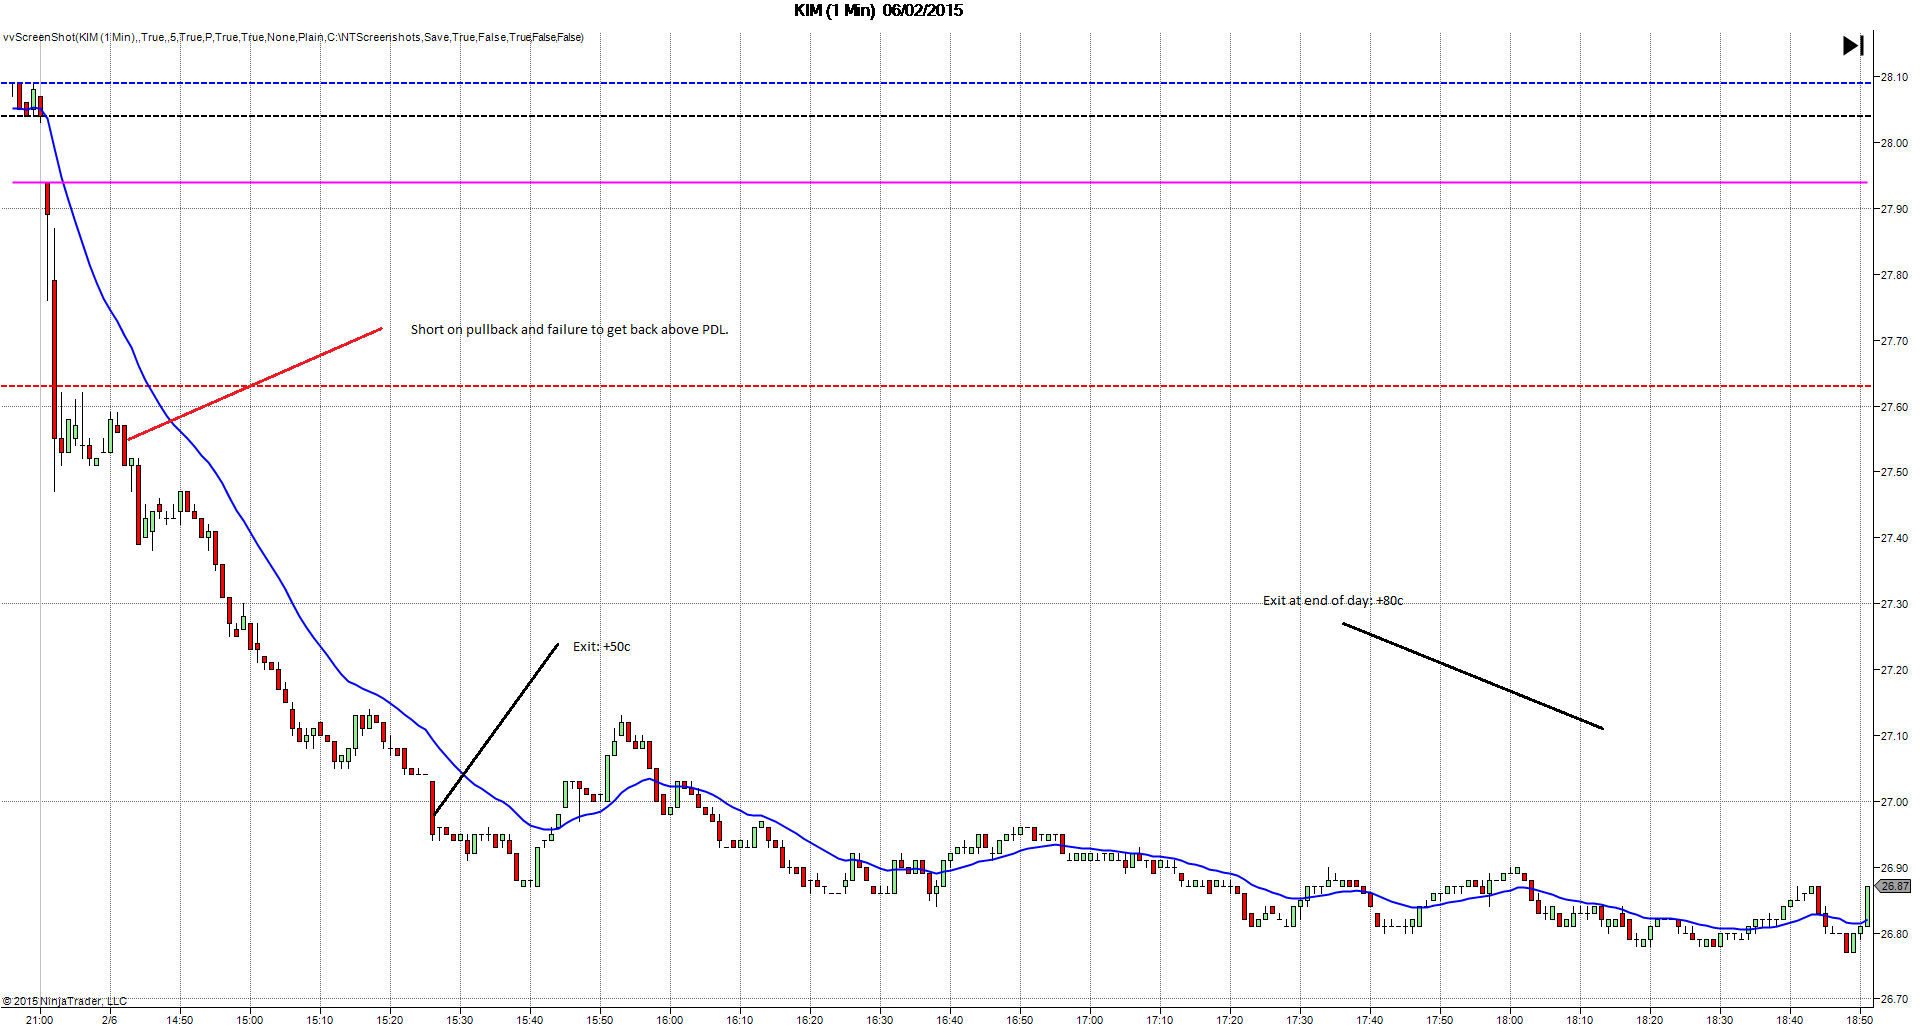Click the 17:40 time axis label
Screen dimensions: 1920x1034
[x=1370, y=1020]
